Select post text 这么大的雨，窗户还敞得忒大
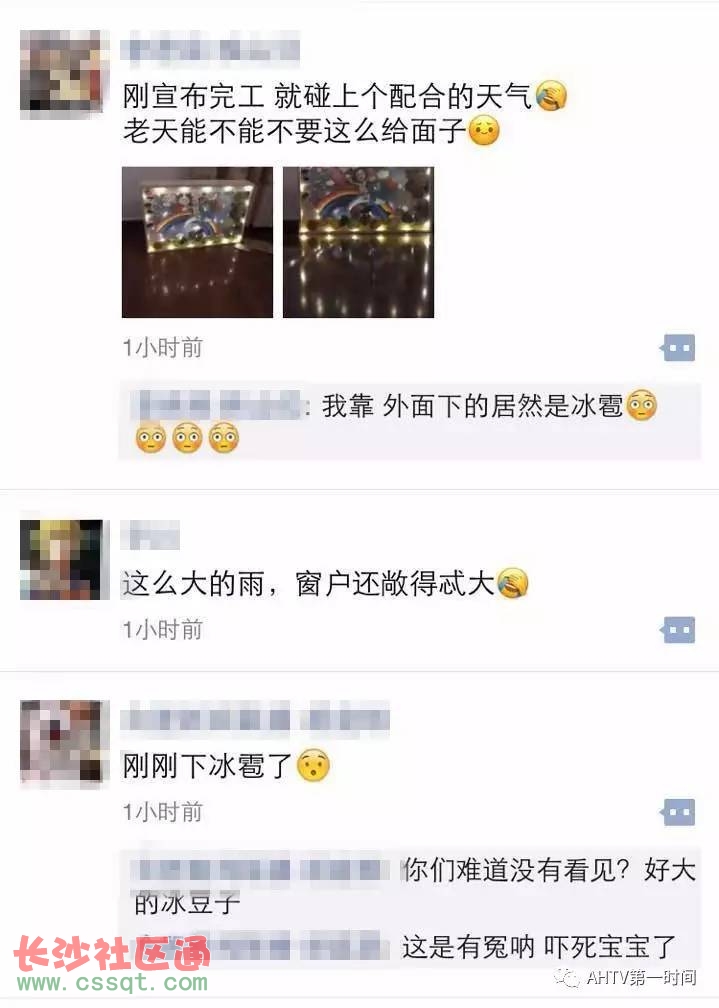This screenshot has width=719, height=1008. (x=309, y=584)
